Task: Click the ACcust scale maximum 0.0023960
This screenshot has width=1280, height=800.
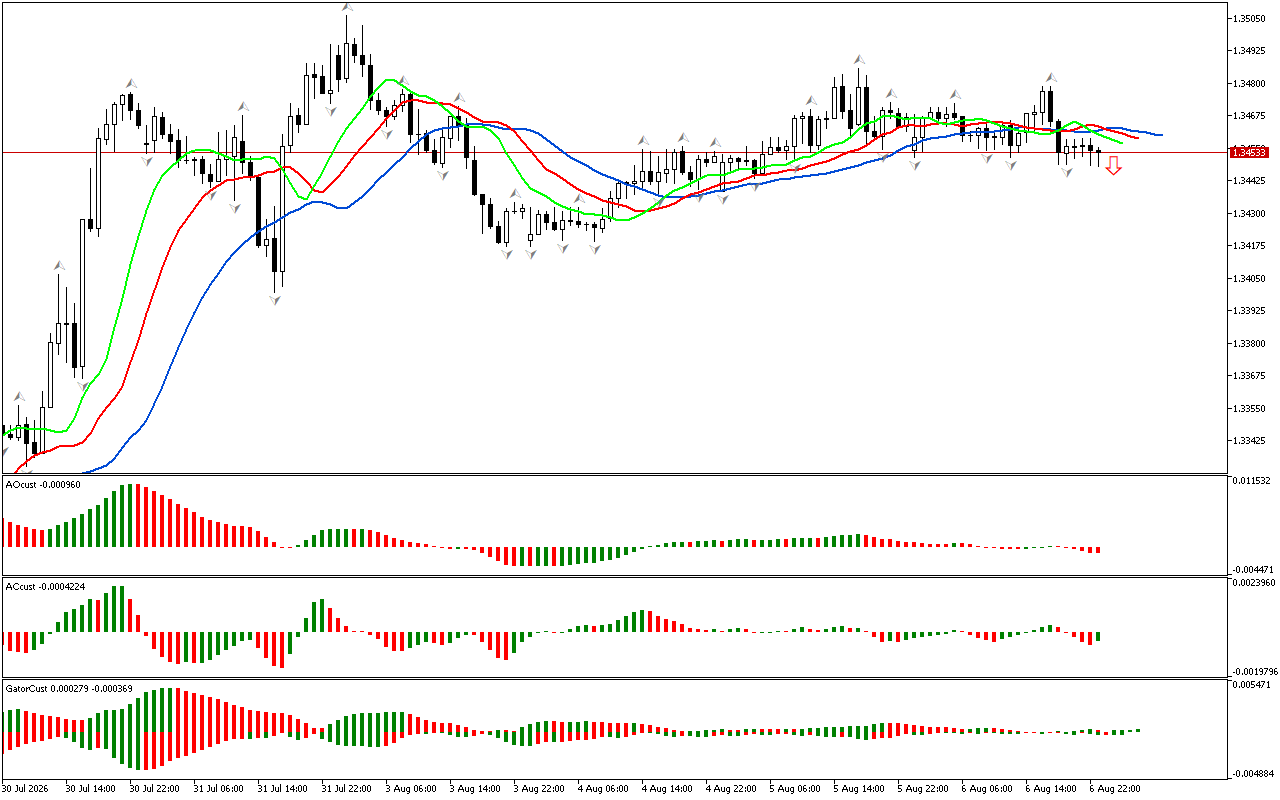Action: pos(1254,583)
